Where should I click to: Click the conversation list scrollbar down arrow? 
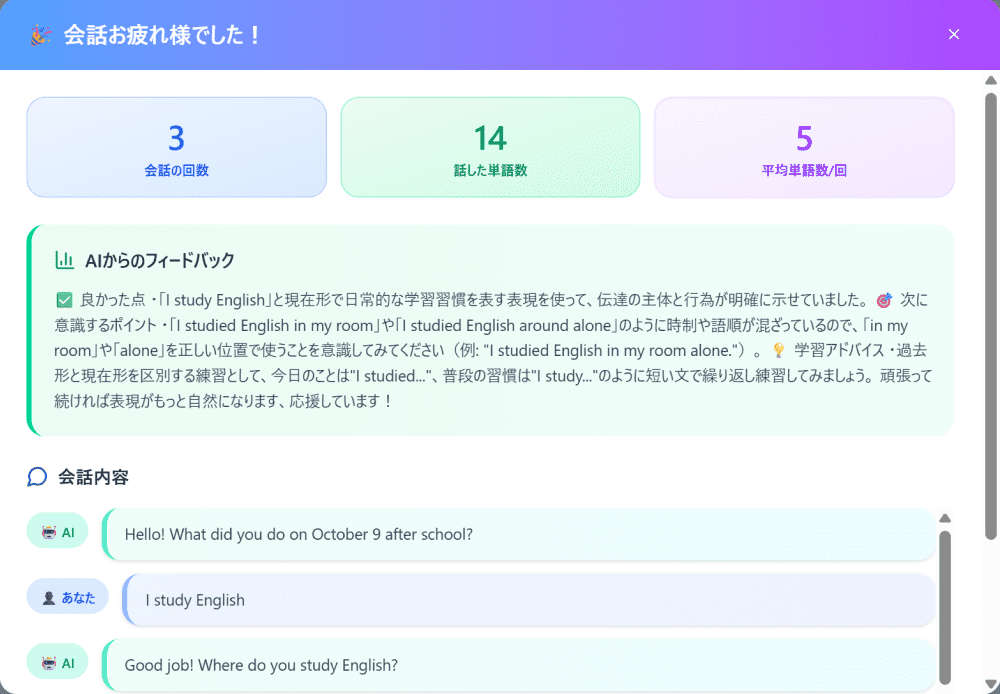945,685
